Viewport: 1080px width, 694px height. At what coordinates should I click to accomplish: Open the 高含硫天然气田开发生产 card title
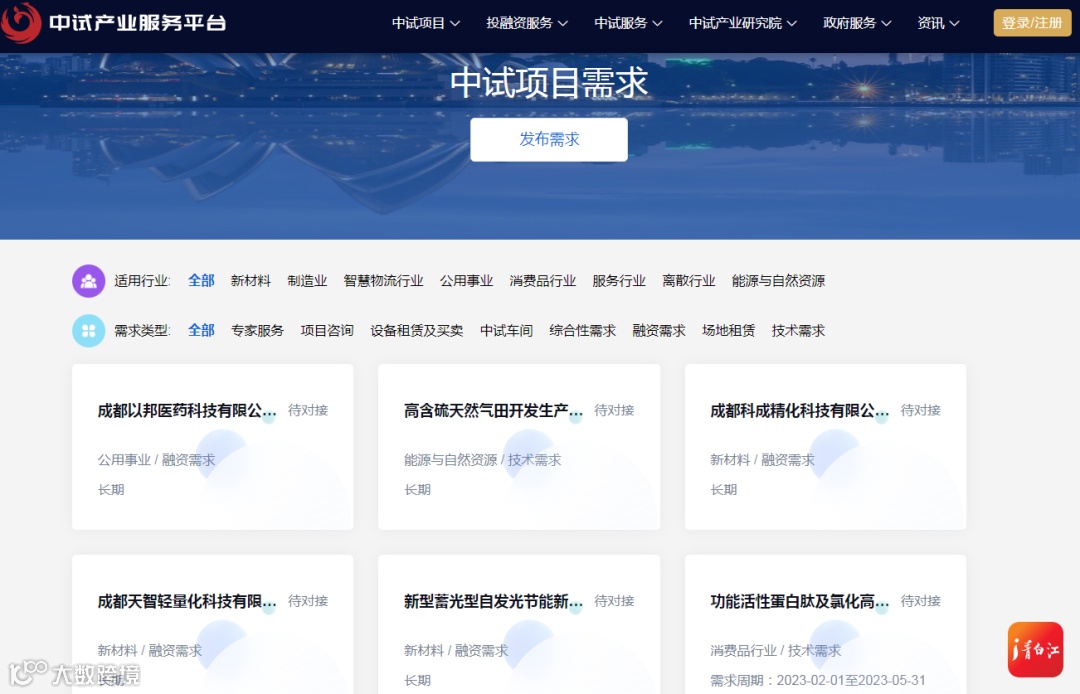(x=493, y=411)
